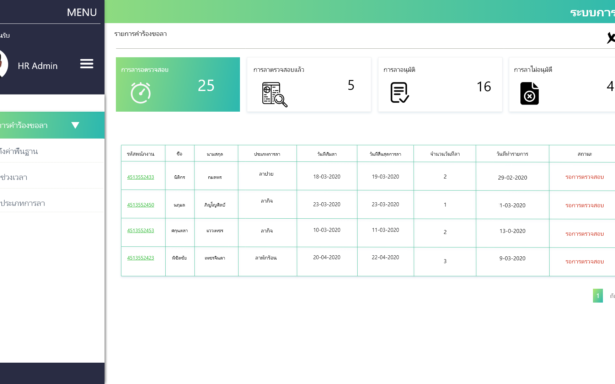This screenshot has height=384, width=615.
Task: Select the approved leave card showing 16
Action: [440, 85]
